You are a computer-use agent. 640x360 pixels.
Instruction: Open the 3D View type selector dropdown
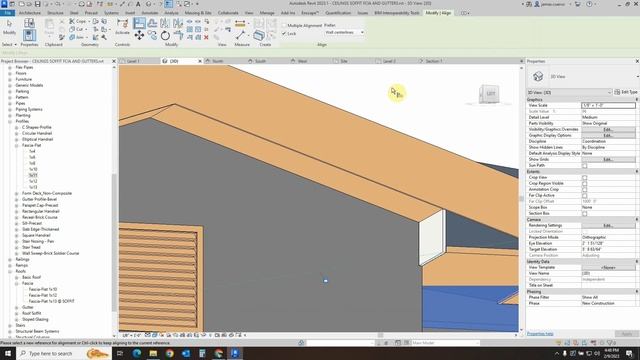point(569,92)
